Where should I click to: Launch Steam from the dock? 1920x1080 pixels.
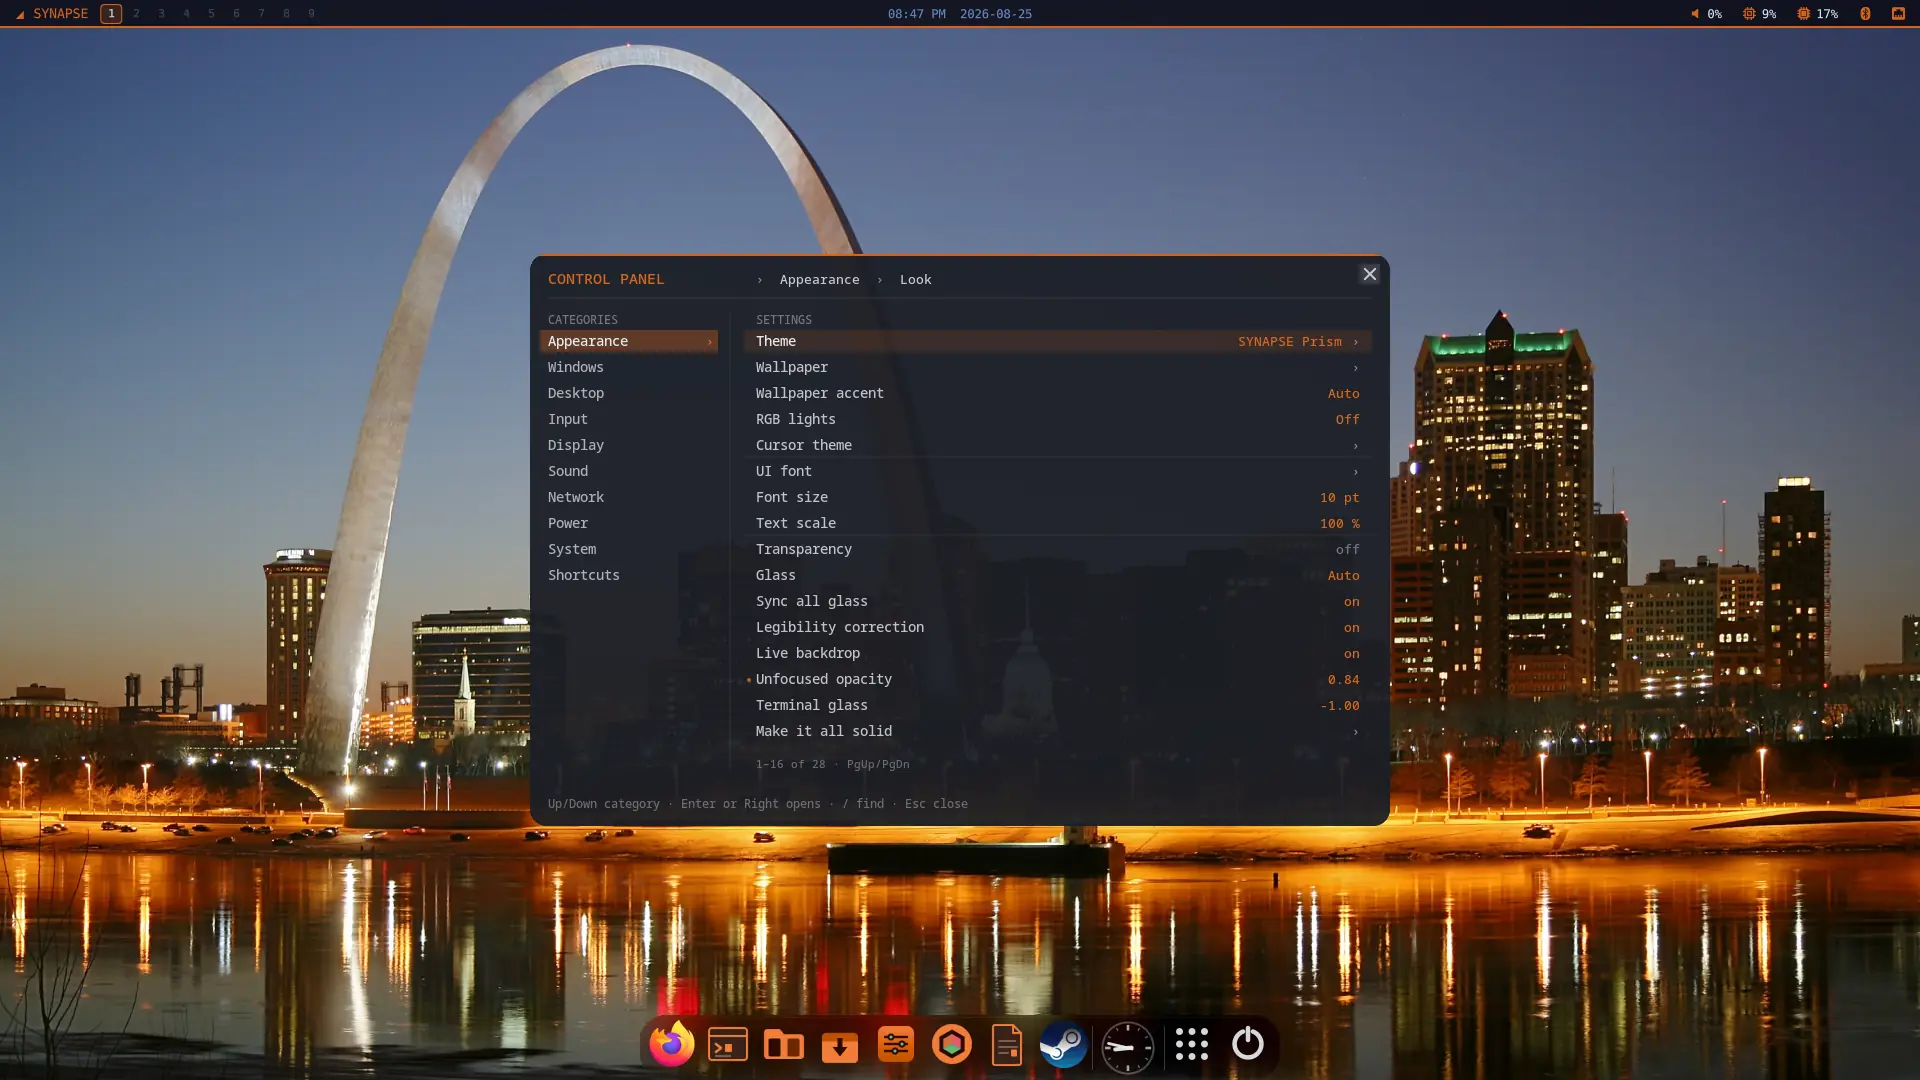tap(1063, 1044)
